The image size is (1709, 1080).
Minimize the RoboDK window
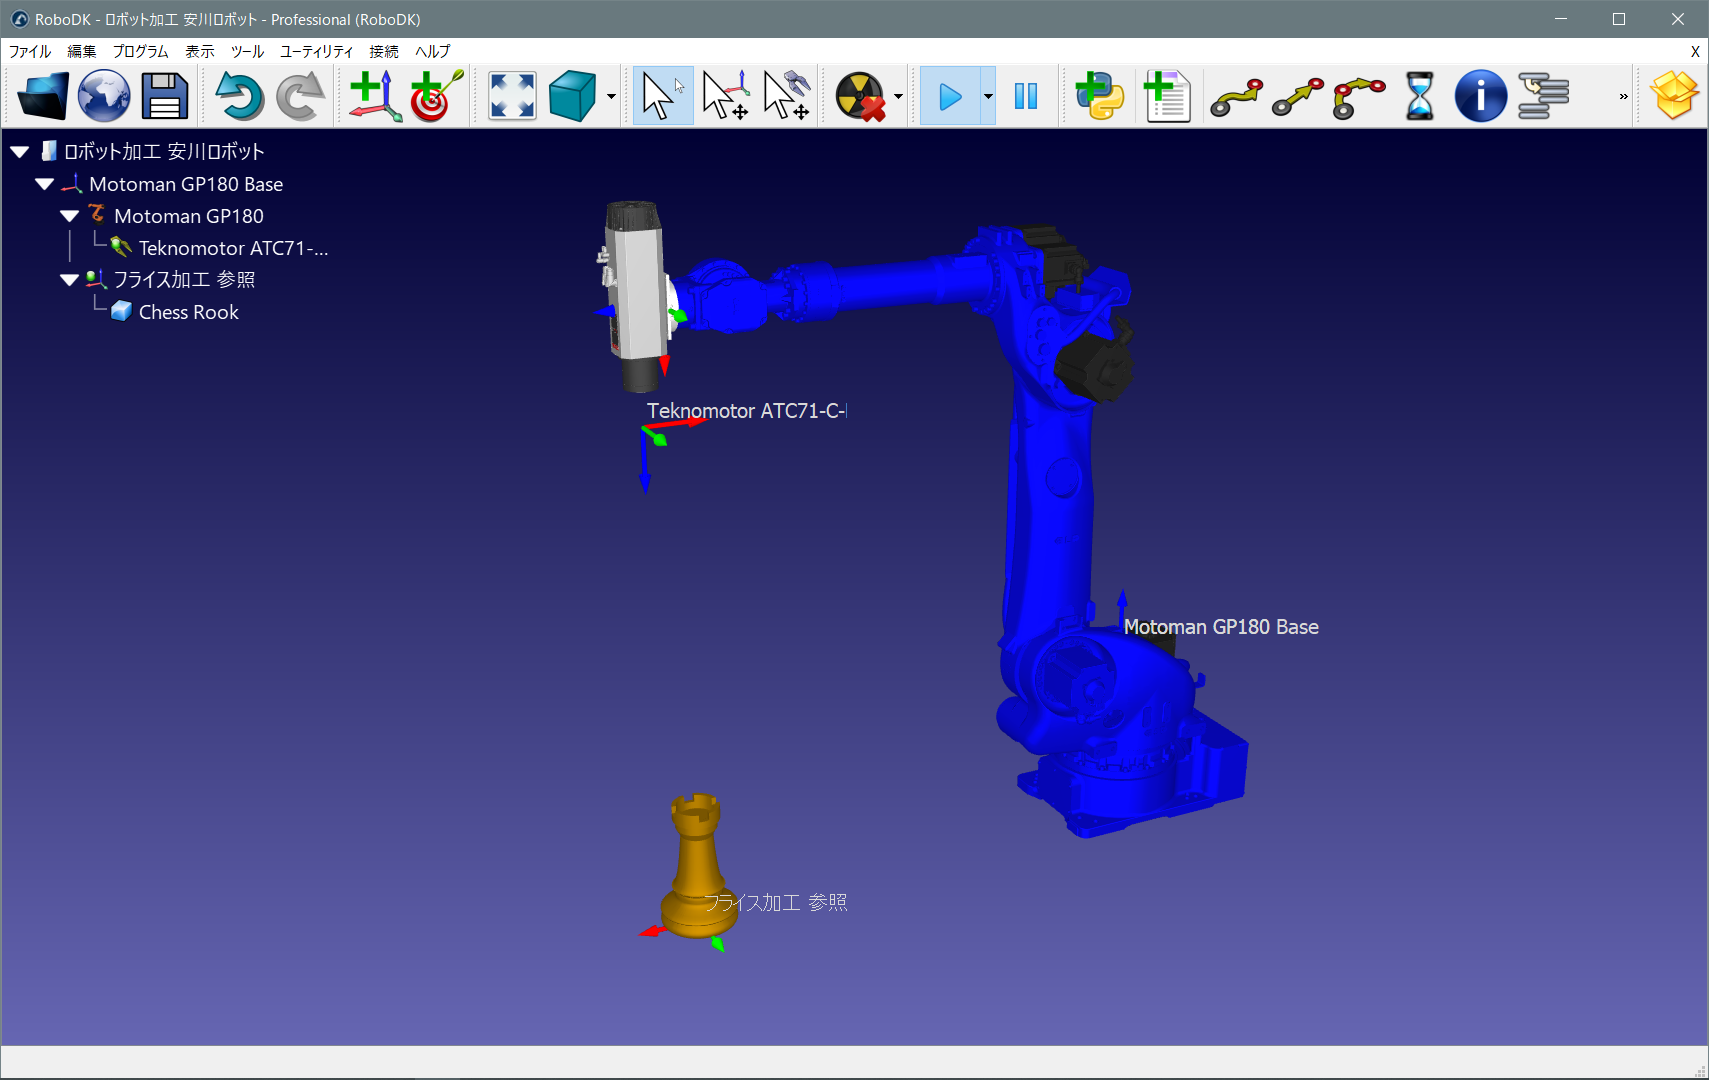[1561, 19]
